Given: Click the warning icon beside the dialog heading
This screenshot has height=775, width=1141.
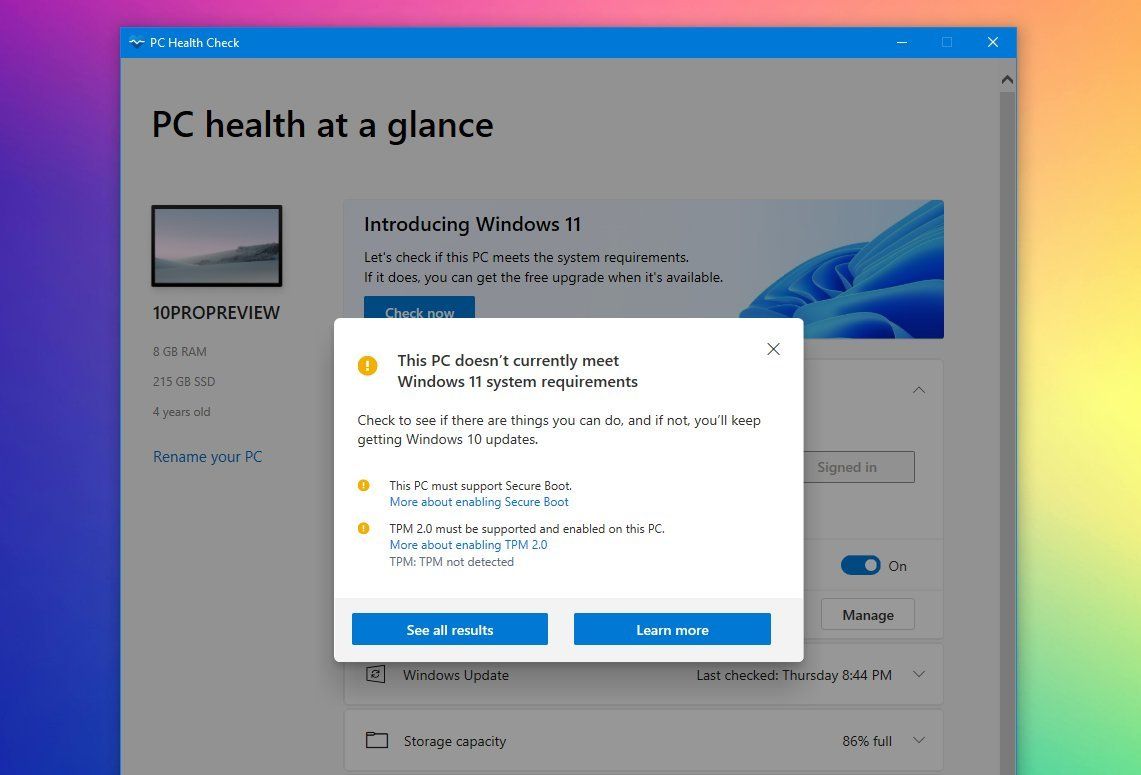Looking at the screenshot, I should [x=367, y=366].
